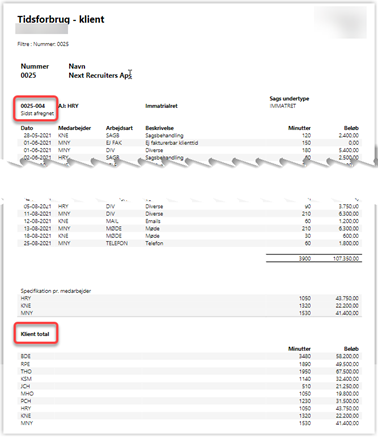Click 'KNE' under Specifikation pr. medarbejder
This screenshot has width=378, height=437.
[26, 306]
